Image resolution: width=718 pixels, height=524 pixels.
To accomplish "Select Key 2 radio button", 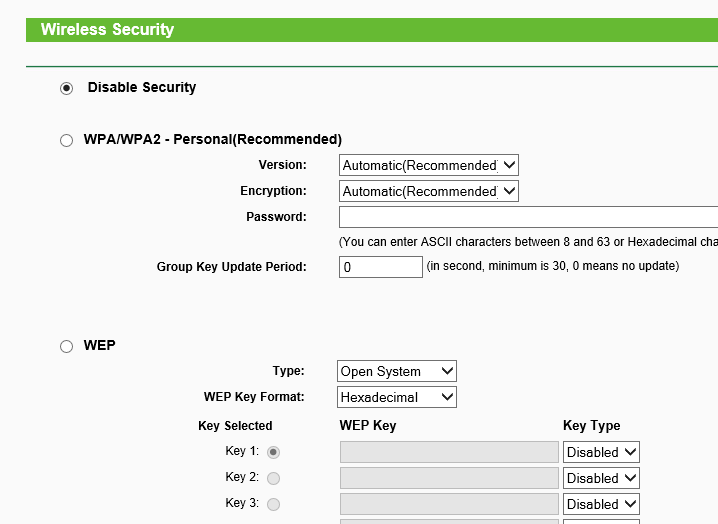I will pyautogui.click(x=273, y=479).
